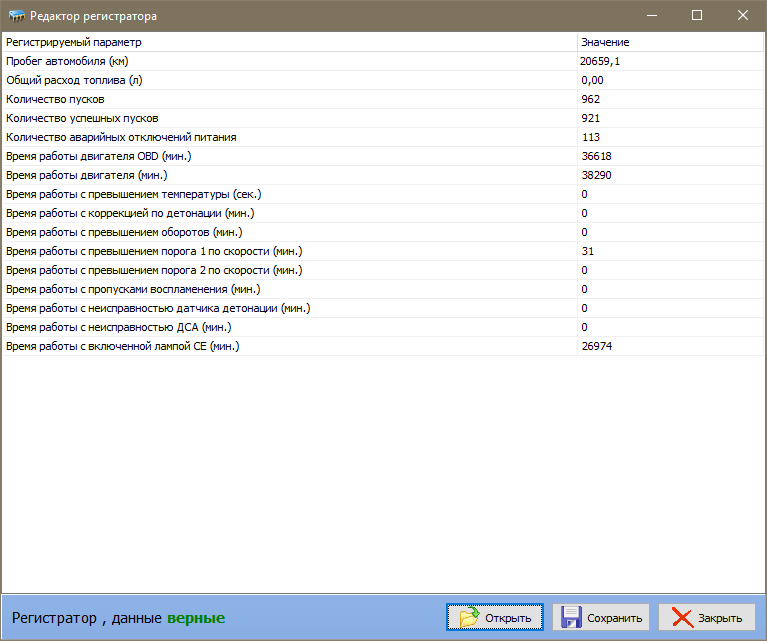Screen dimensions: 767x641
Task: Click the floppy disk icon on Сохранить
Action: pos(570,618)
